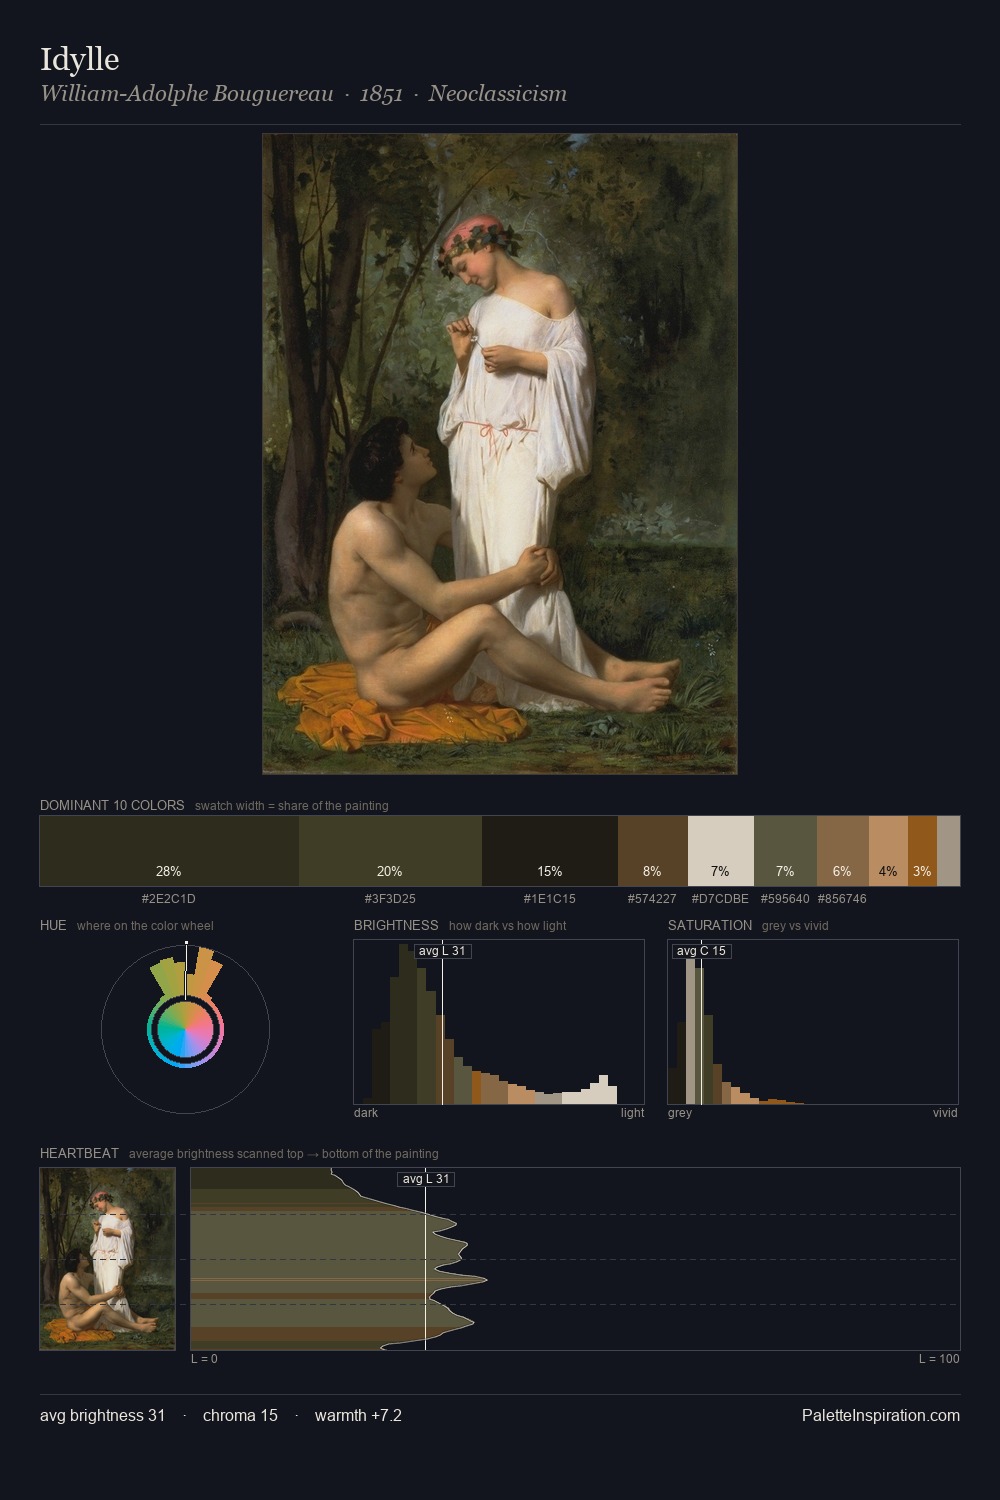Click the heartbeat brightness curve chart
Screen dimensions: 1000x1500
coord(575,1259)
